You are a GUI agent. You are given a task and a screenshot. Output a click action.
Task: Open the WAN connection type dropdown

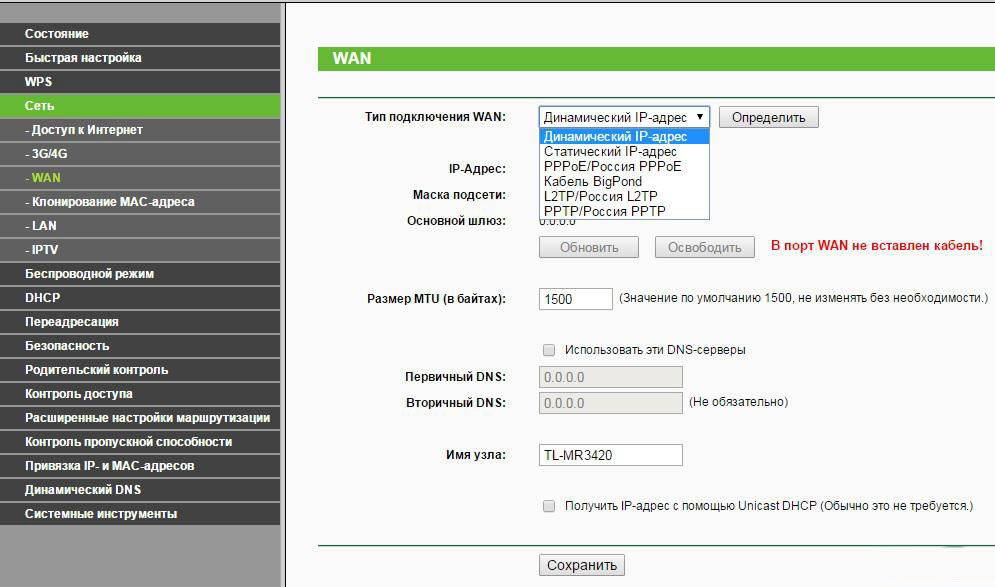[x=624, y=117]
